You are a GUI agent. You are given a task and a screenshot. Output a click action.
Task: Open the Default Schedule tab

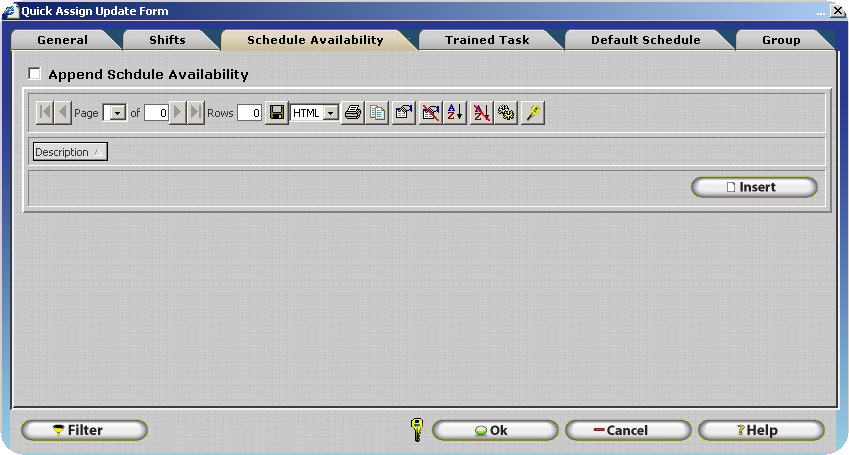(645, 40)
